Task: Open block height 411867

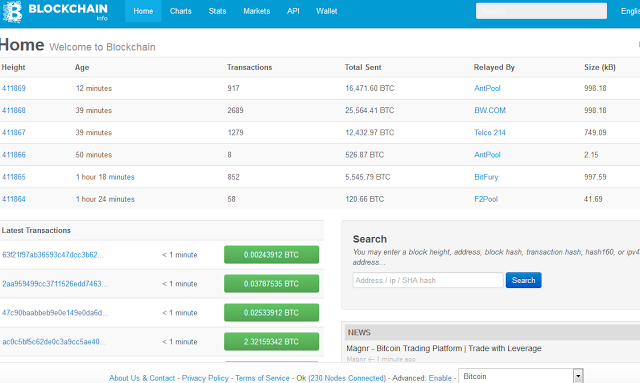Action: click(x=13, y=132)
